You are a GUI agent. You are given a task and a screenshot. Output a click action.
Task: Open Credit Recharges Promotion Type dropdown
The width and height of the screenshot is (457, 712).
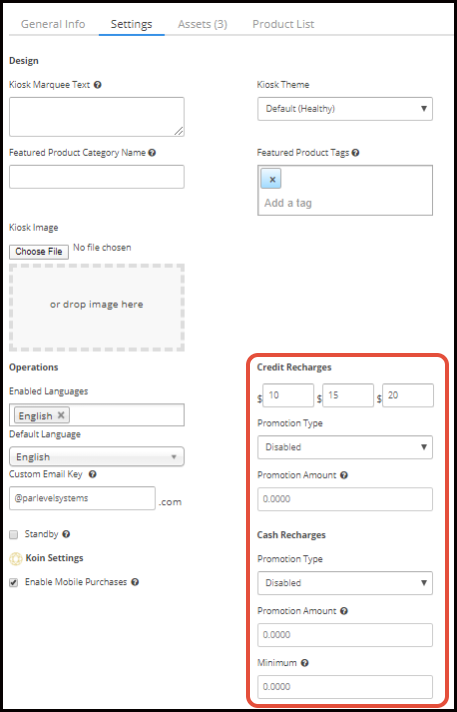[345, 447]
